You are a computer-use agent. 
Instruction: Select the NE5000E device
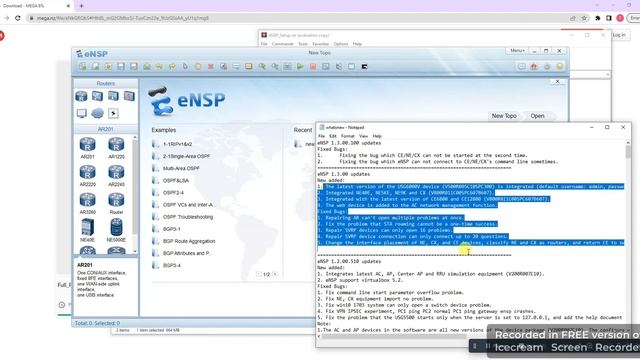(116, 230)
